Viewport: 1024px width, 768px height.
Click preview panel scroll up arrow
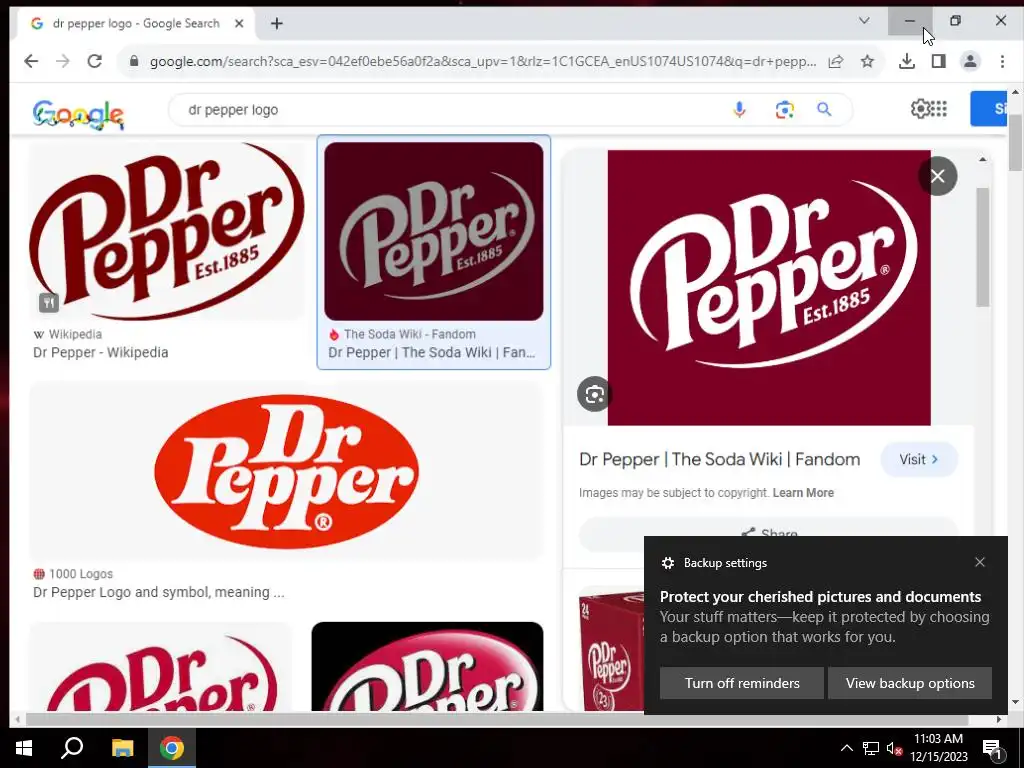[x=982, y=159]
